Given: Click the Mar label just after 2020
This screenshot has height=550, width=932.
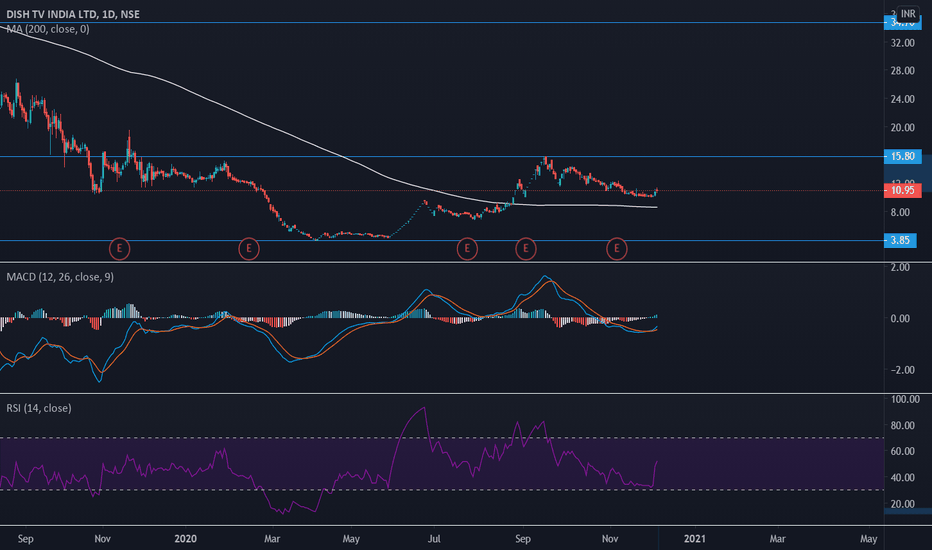Looking at the screenshot, I should [x=272, y=539].
